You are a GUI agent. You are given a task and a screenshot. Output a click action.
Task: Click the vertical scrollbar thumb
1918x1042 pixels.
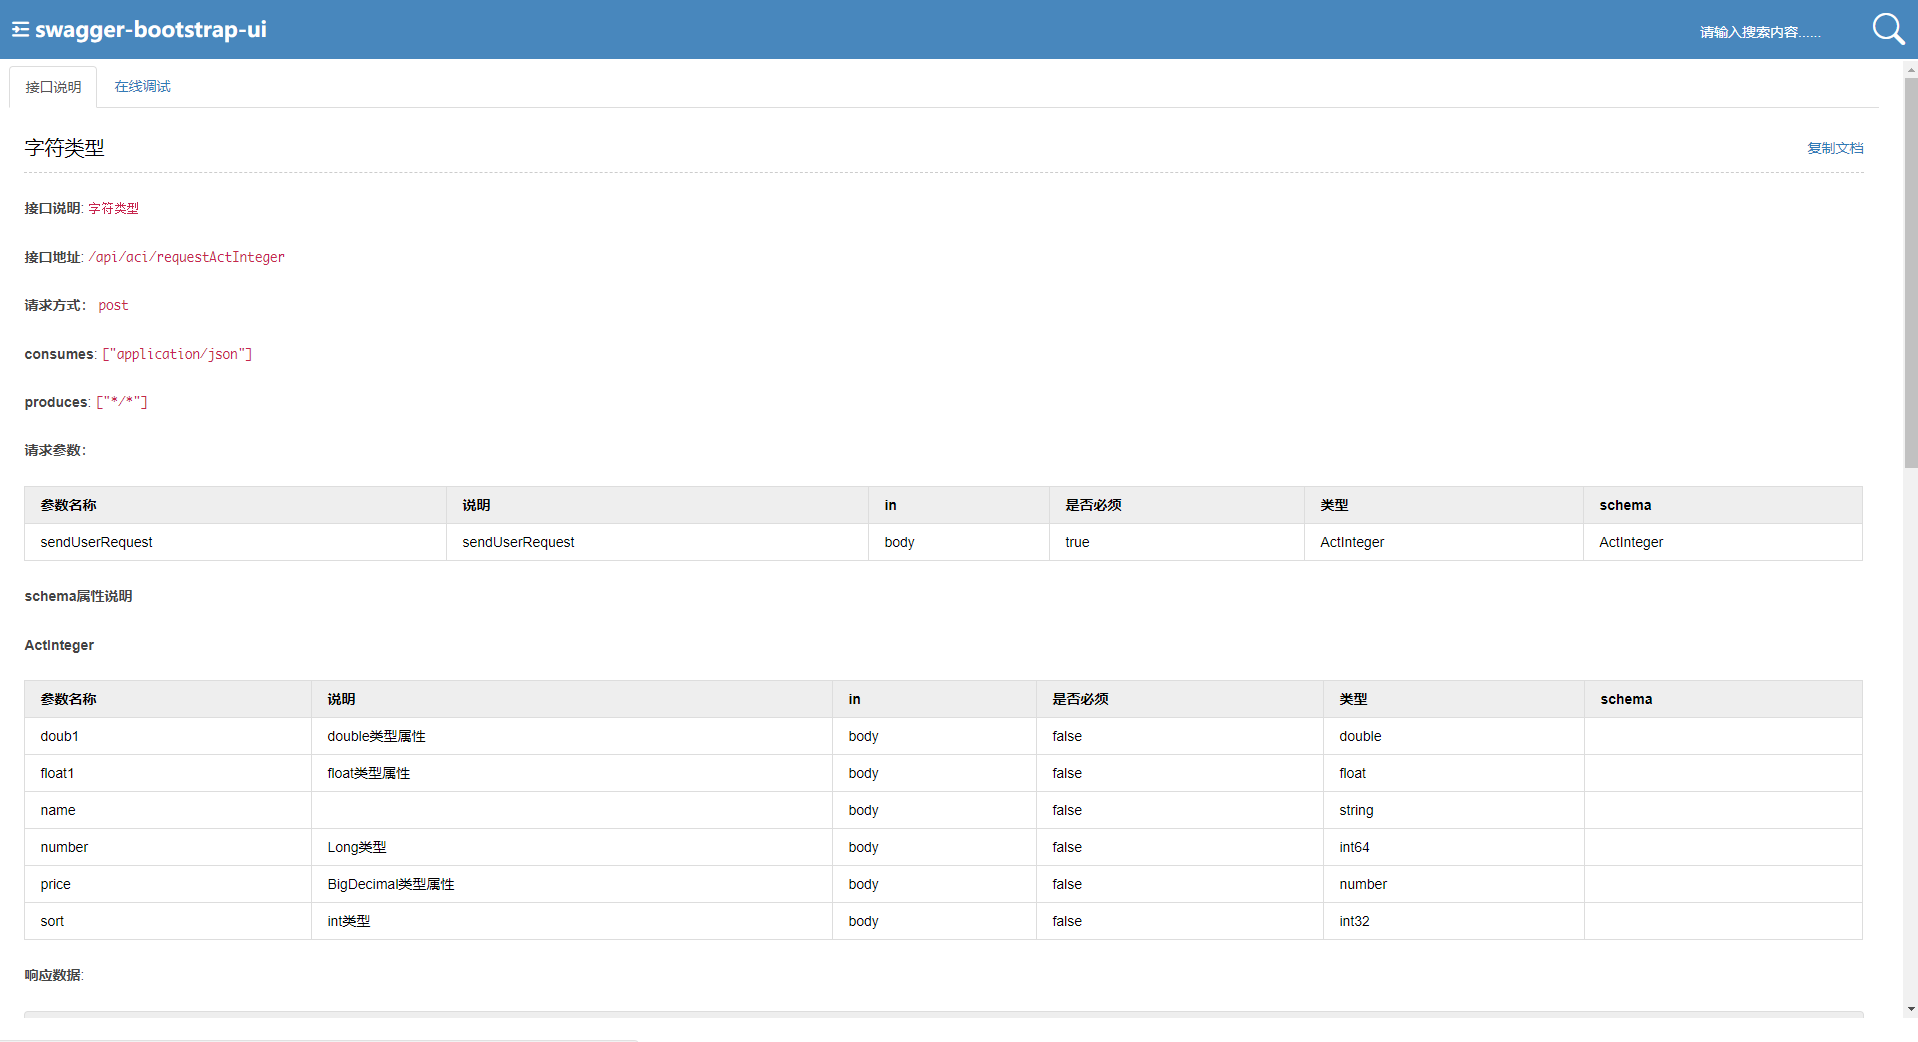click(1910, 270)
